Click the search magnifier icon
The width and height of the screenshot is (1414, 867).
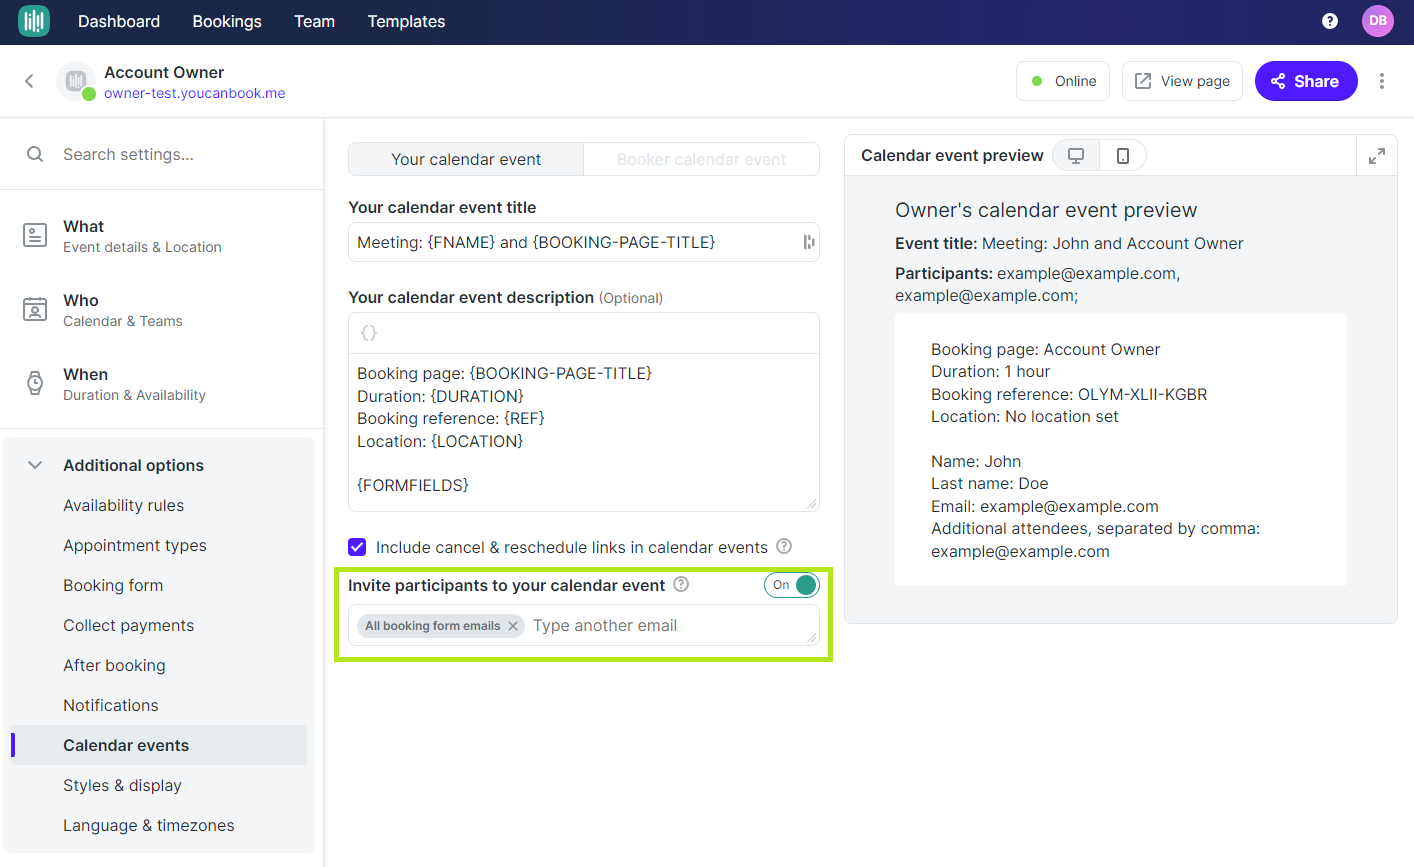click(x=35, y=154)
